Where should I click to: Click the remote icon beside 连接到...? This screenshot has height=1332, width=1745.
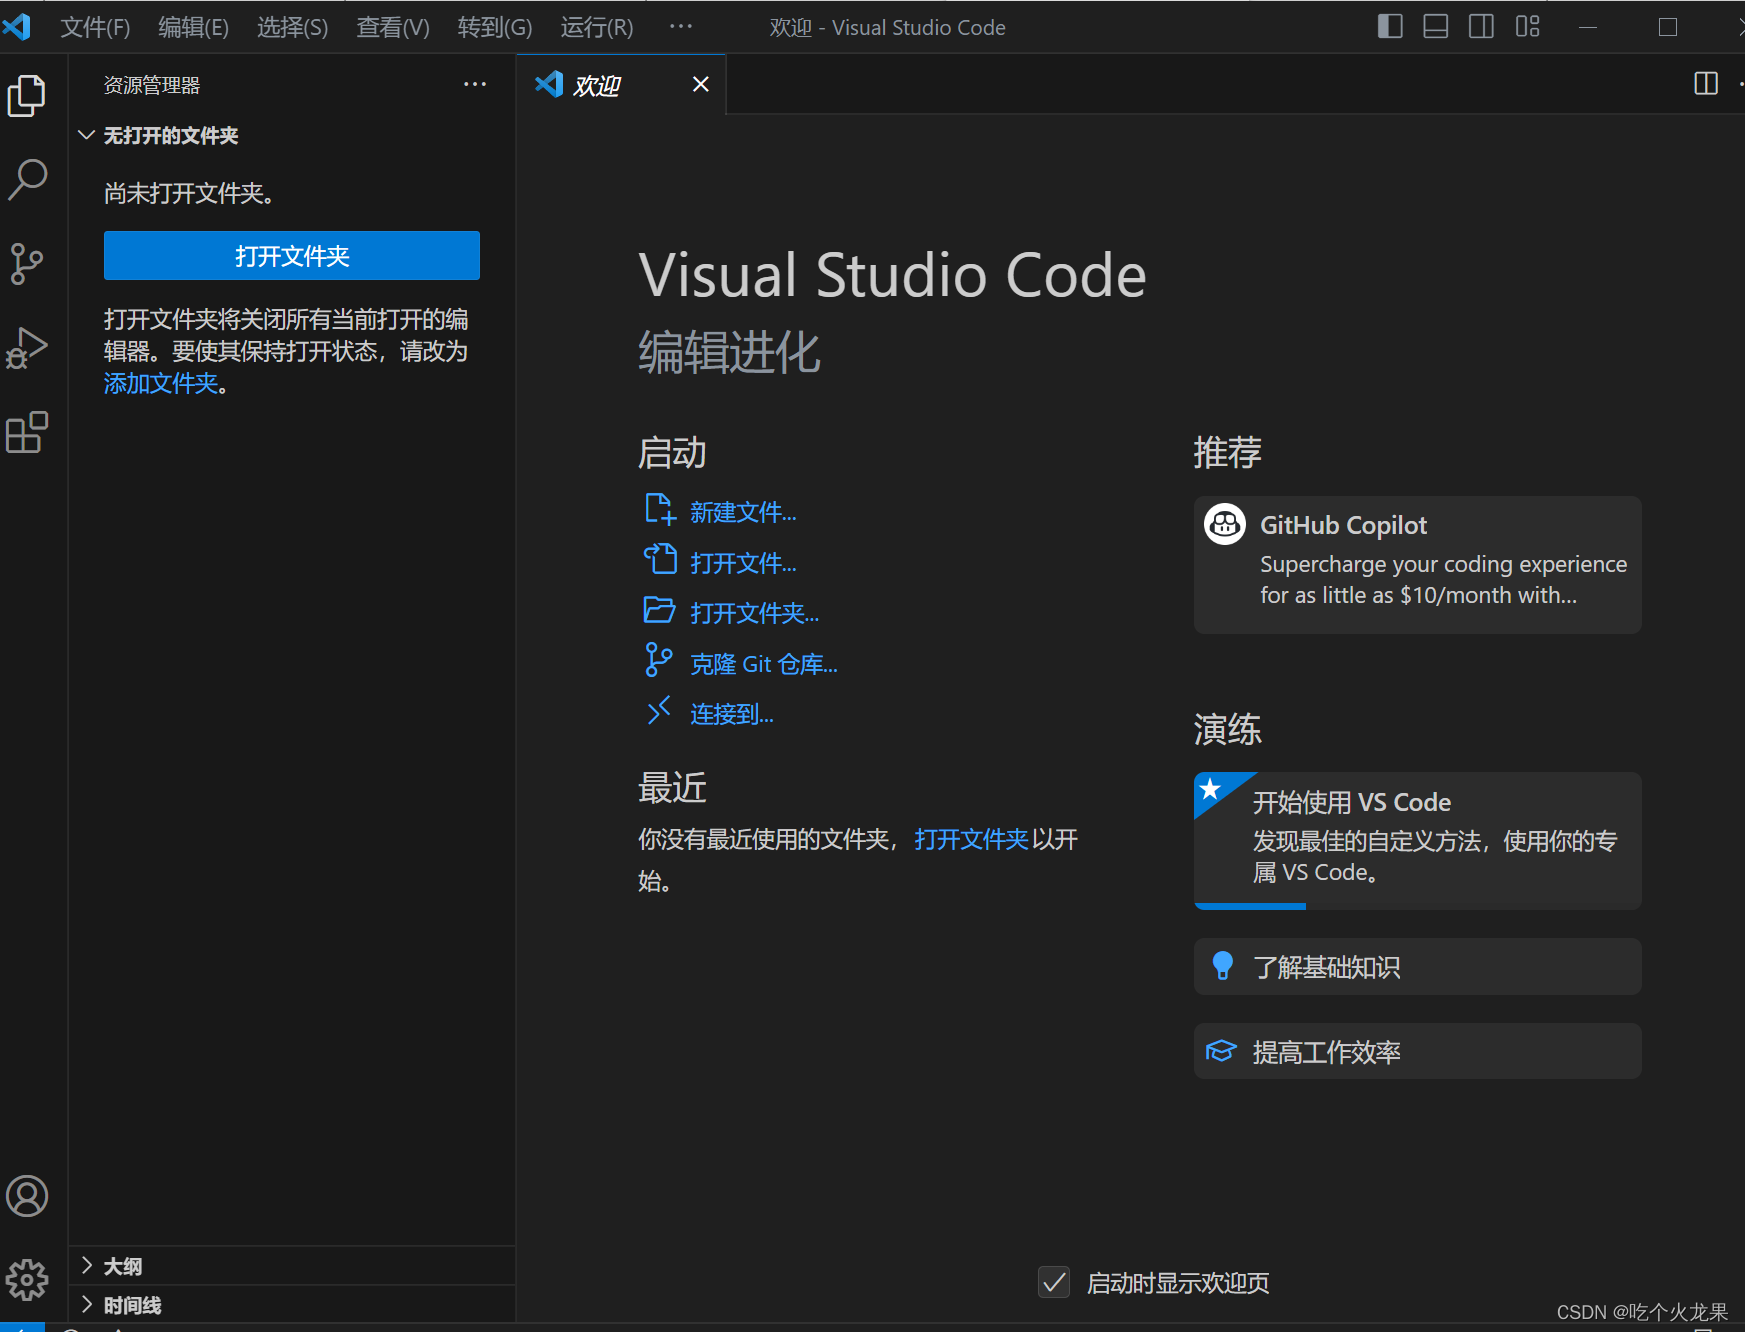pos(659,711)
